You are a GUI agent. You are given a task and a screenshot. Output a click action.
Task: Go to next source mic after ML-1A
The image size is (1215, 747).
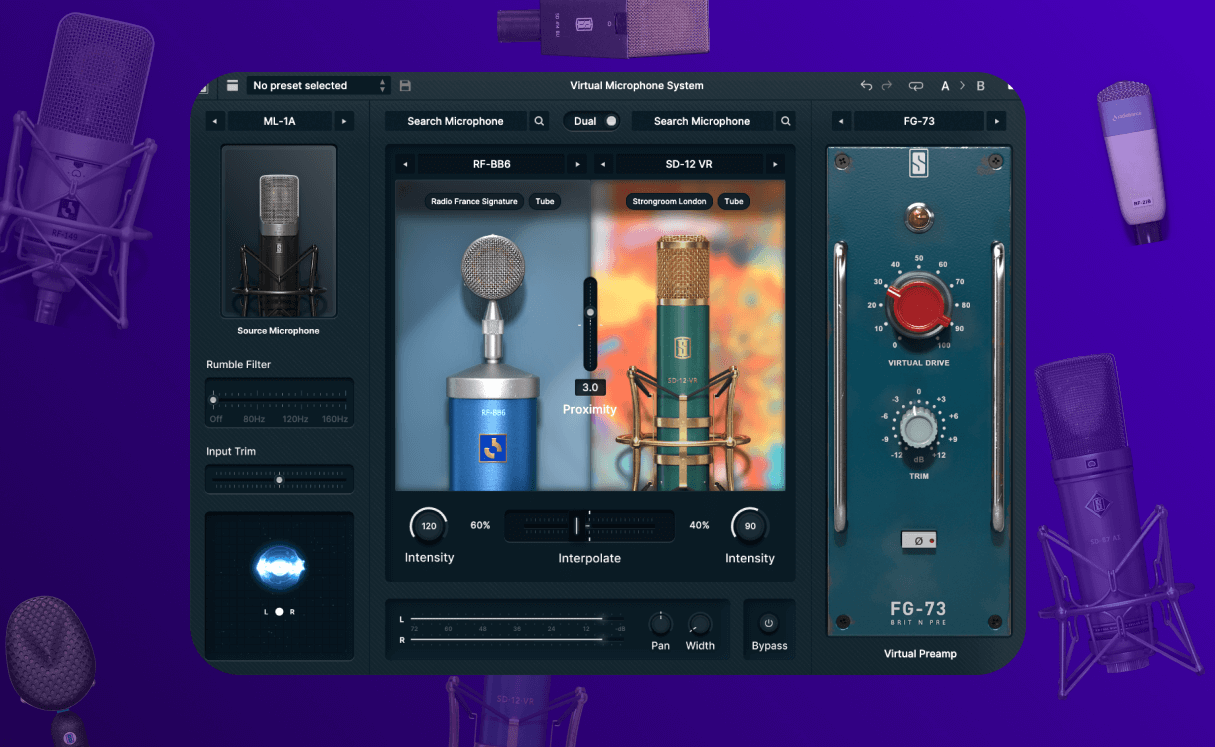pyautogui.click(x=344, y=121)
